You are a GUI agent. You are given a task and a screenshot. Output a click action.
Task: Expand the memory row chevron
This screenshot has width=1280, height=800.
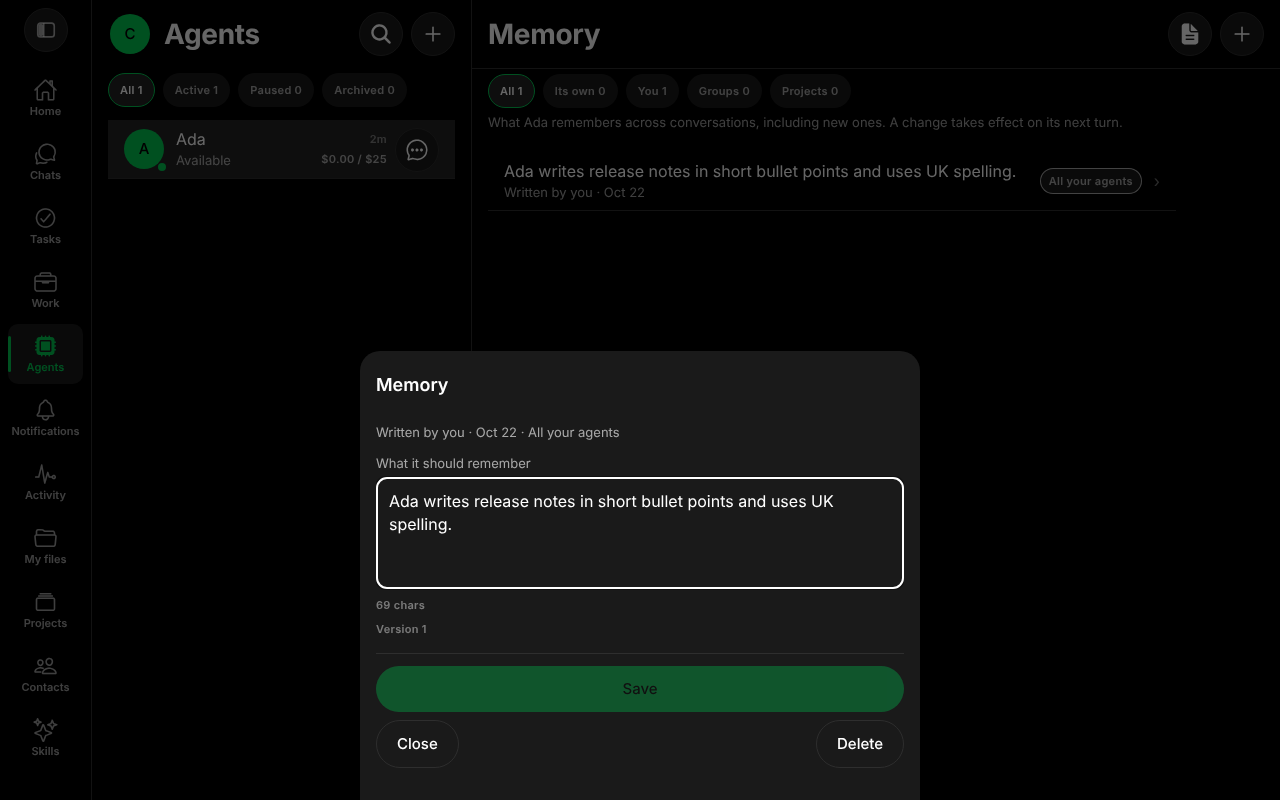point(1157,182)
